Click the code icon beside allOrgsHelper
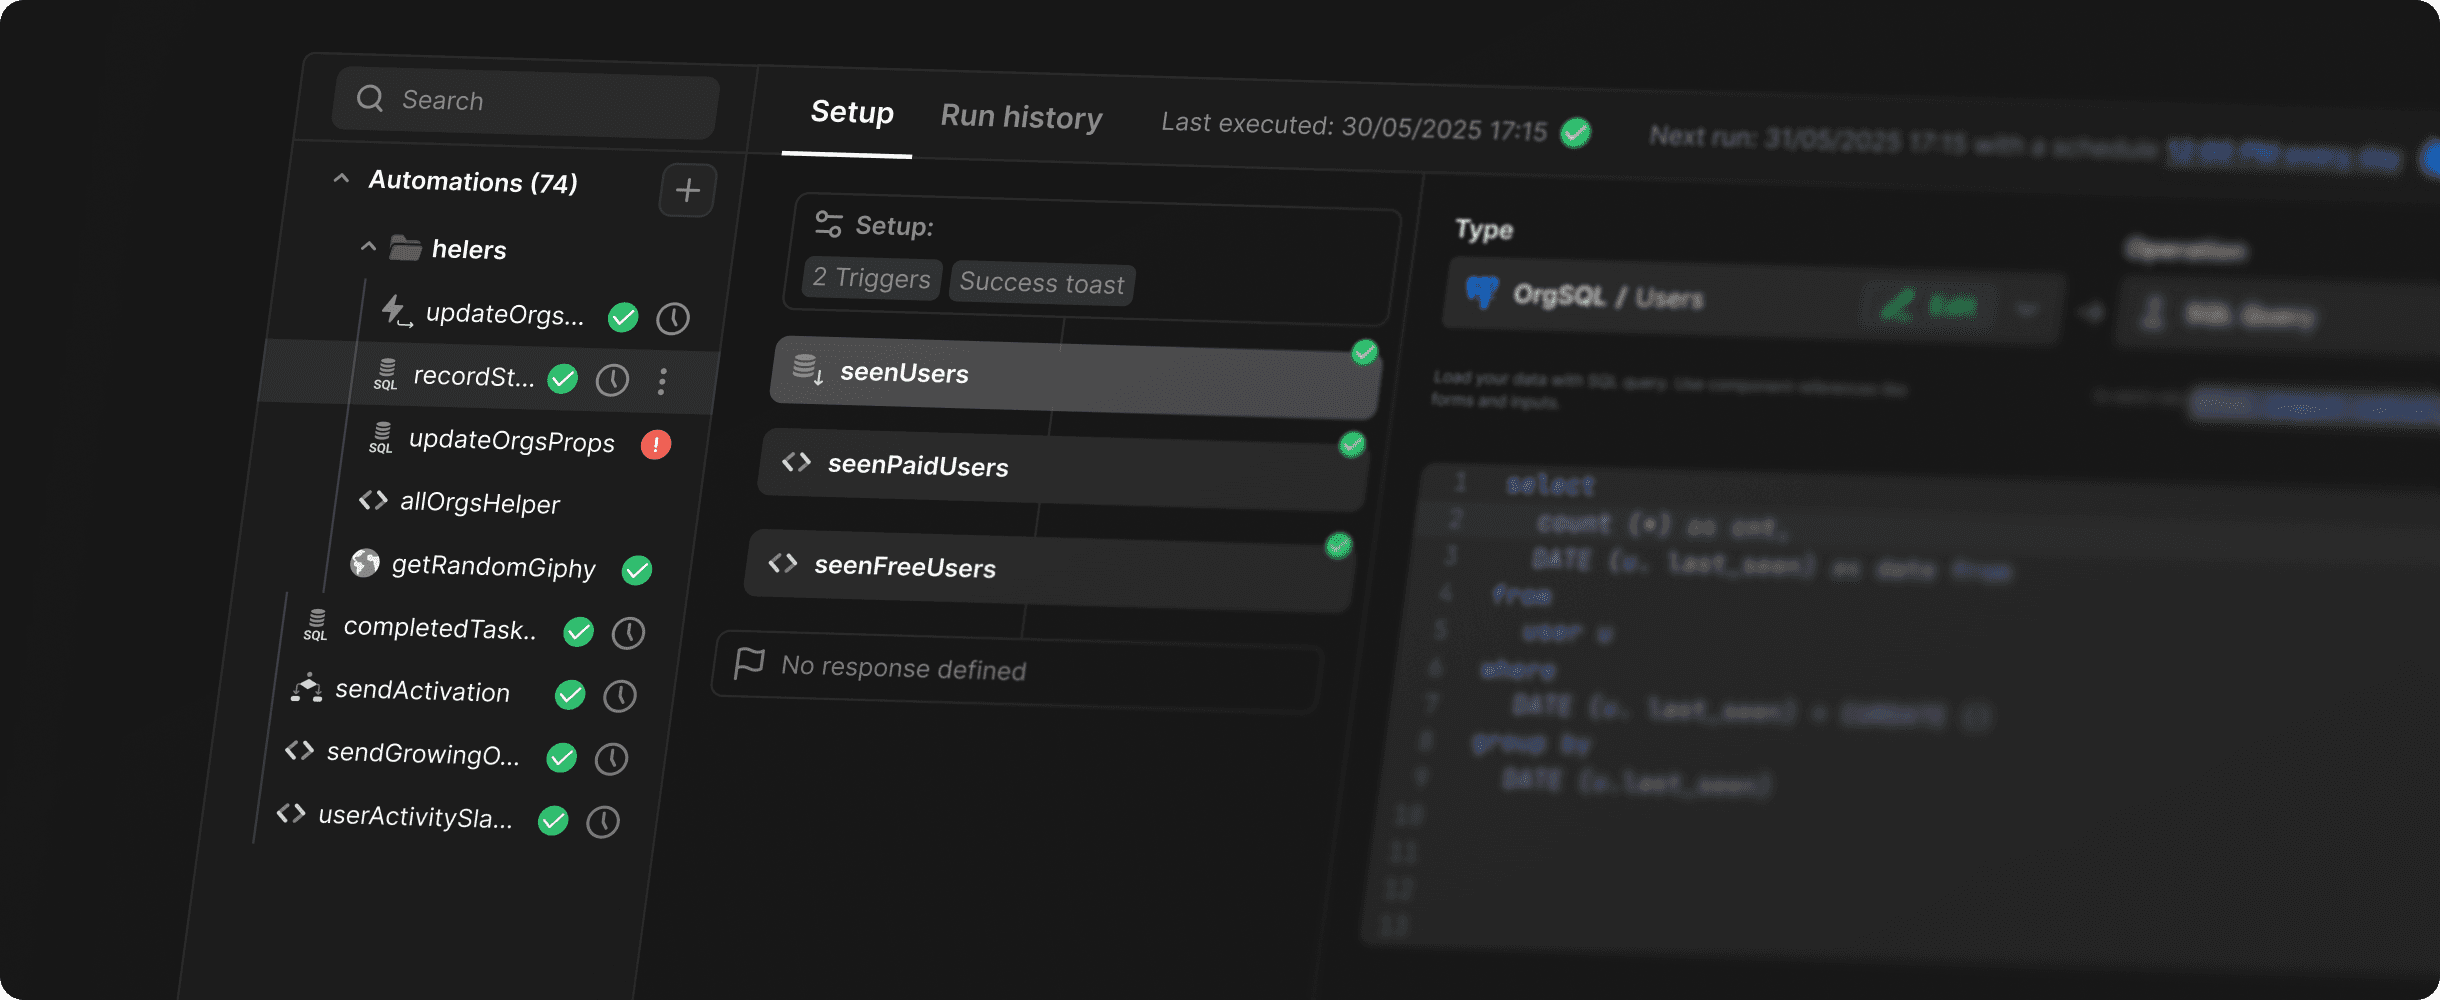Image resolution: width=2440 pixels, height=1000 pixels. tap(373, 500)
